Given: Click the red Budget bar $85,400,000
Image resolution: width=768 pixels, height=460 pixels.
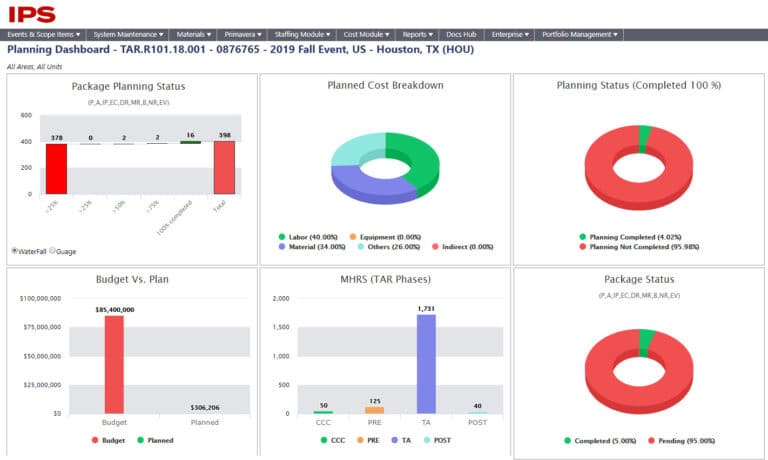Looking at the screenshot, I should 114,364.
